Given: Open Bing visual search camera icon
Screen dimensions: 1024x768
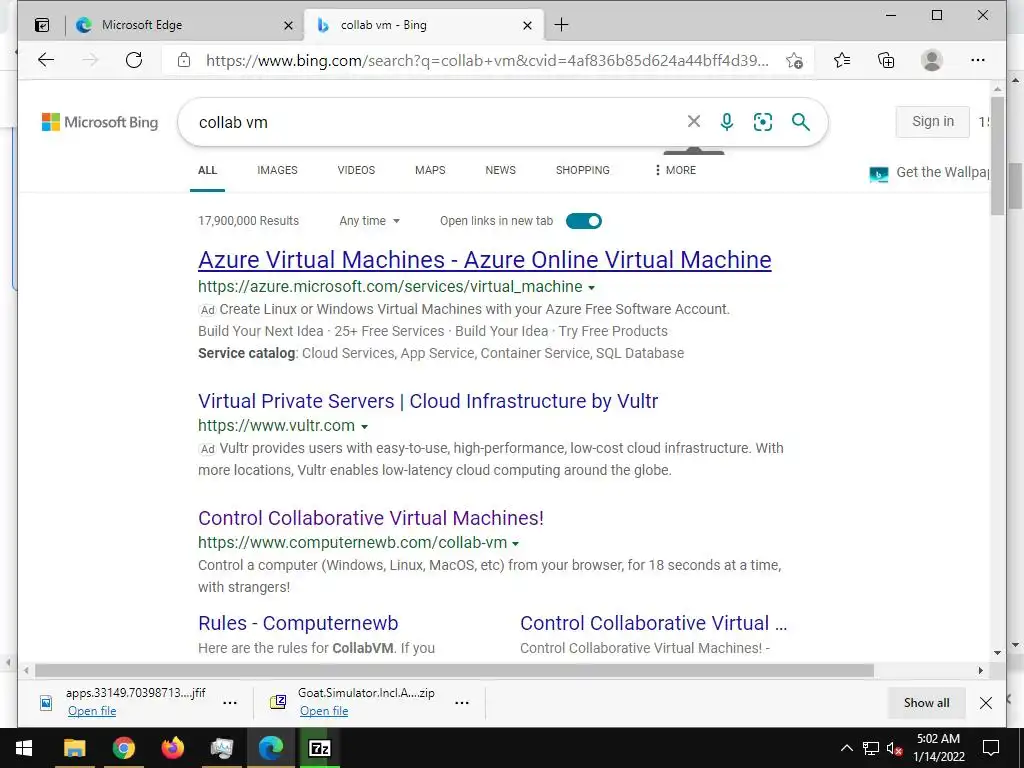Looking at the screenshot, I should click(x=763, y=122).
